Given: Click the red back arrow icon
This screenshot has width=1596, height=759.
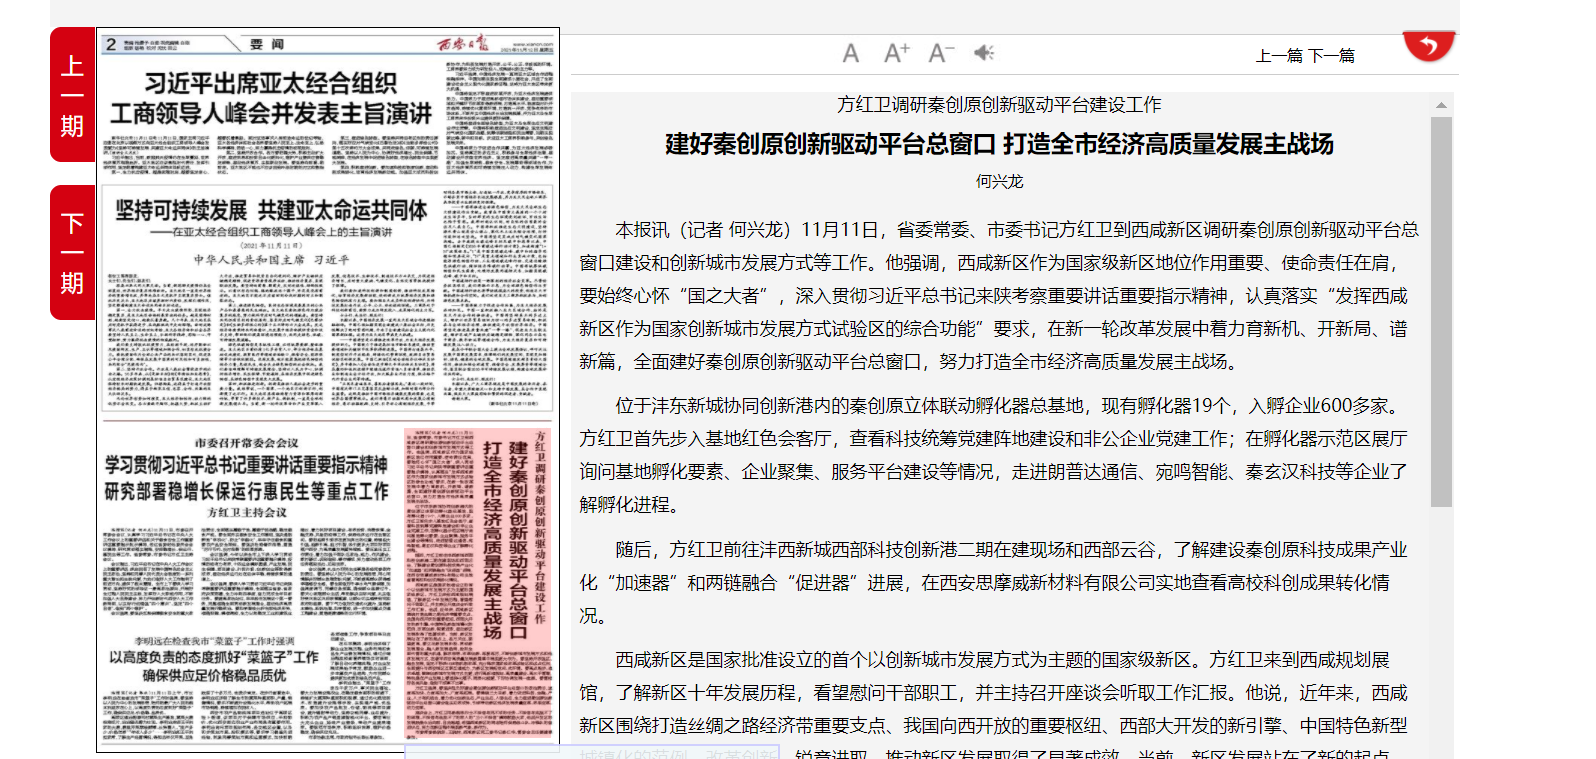Looking at the screenshot, I should click(1428, 46).
